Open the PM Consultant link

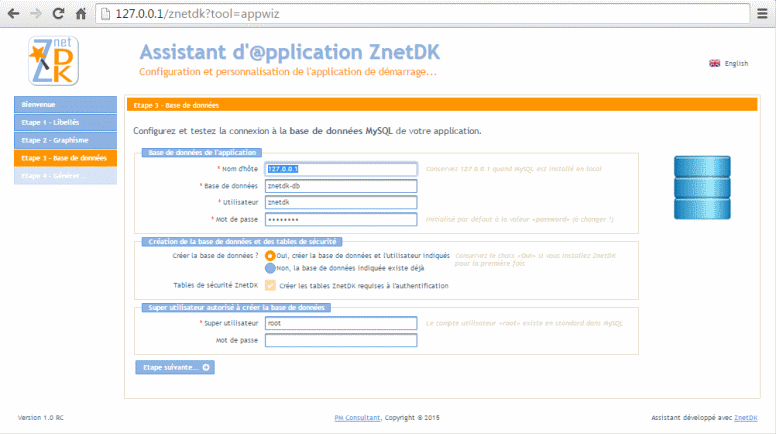pyautogui.click(x=357, y=418)
